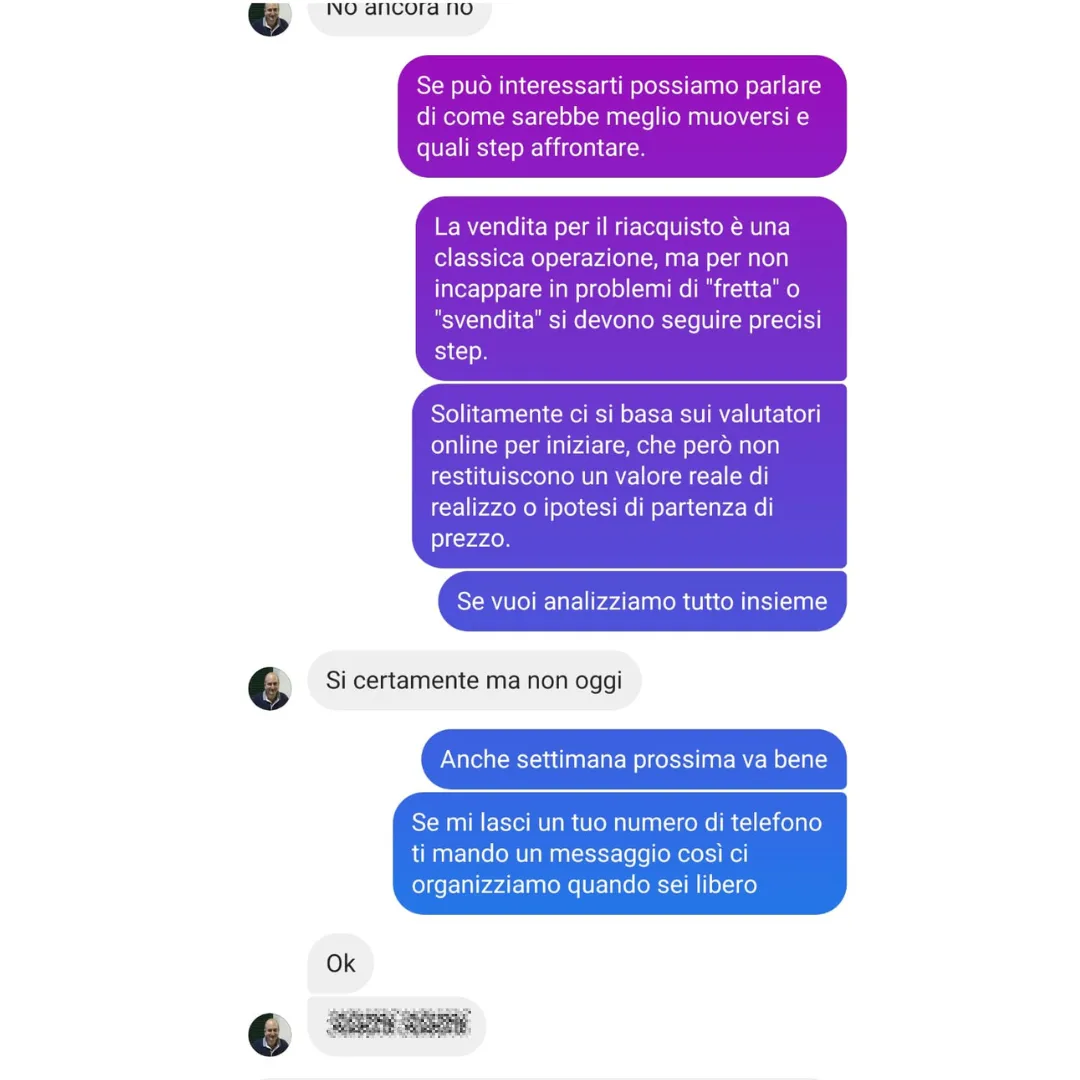Click the avatar beside 'No ancora no' message
The width and height of the screenshot is (1080, 1080).
(x=269, y=17)
